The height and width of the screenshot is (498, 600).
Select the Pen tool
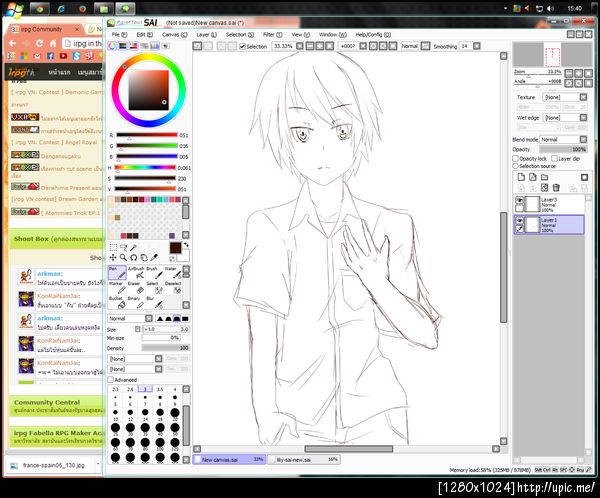click(117, 273)
